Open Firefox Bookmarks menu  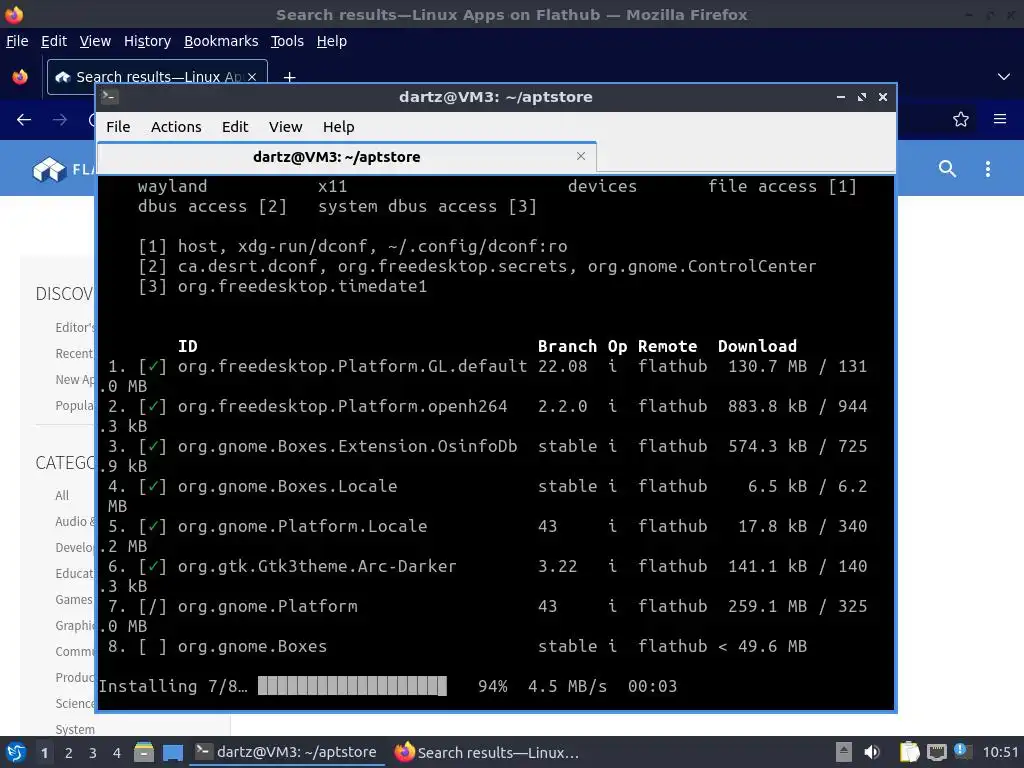[221, 41]
